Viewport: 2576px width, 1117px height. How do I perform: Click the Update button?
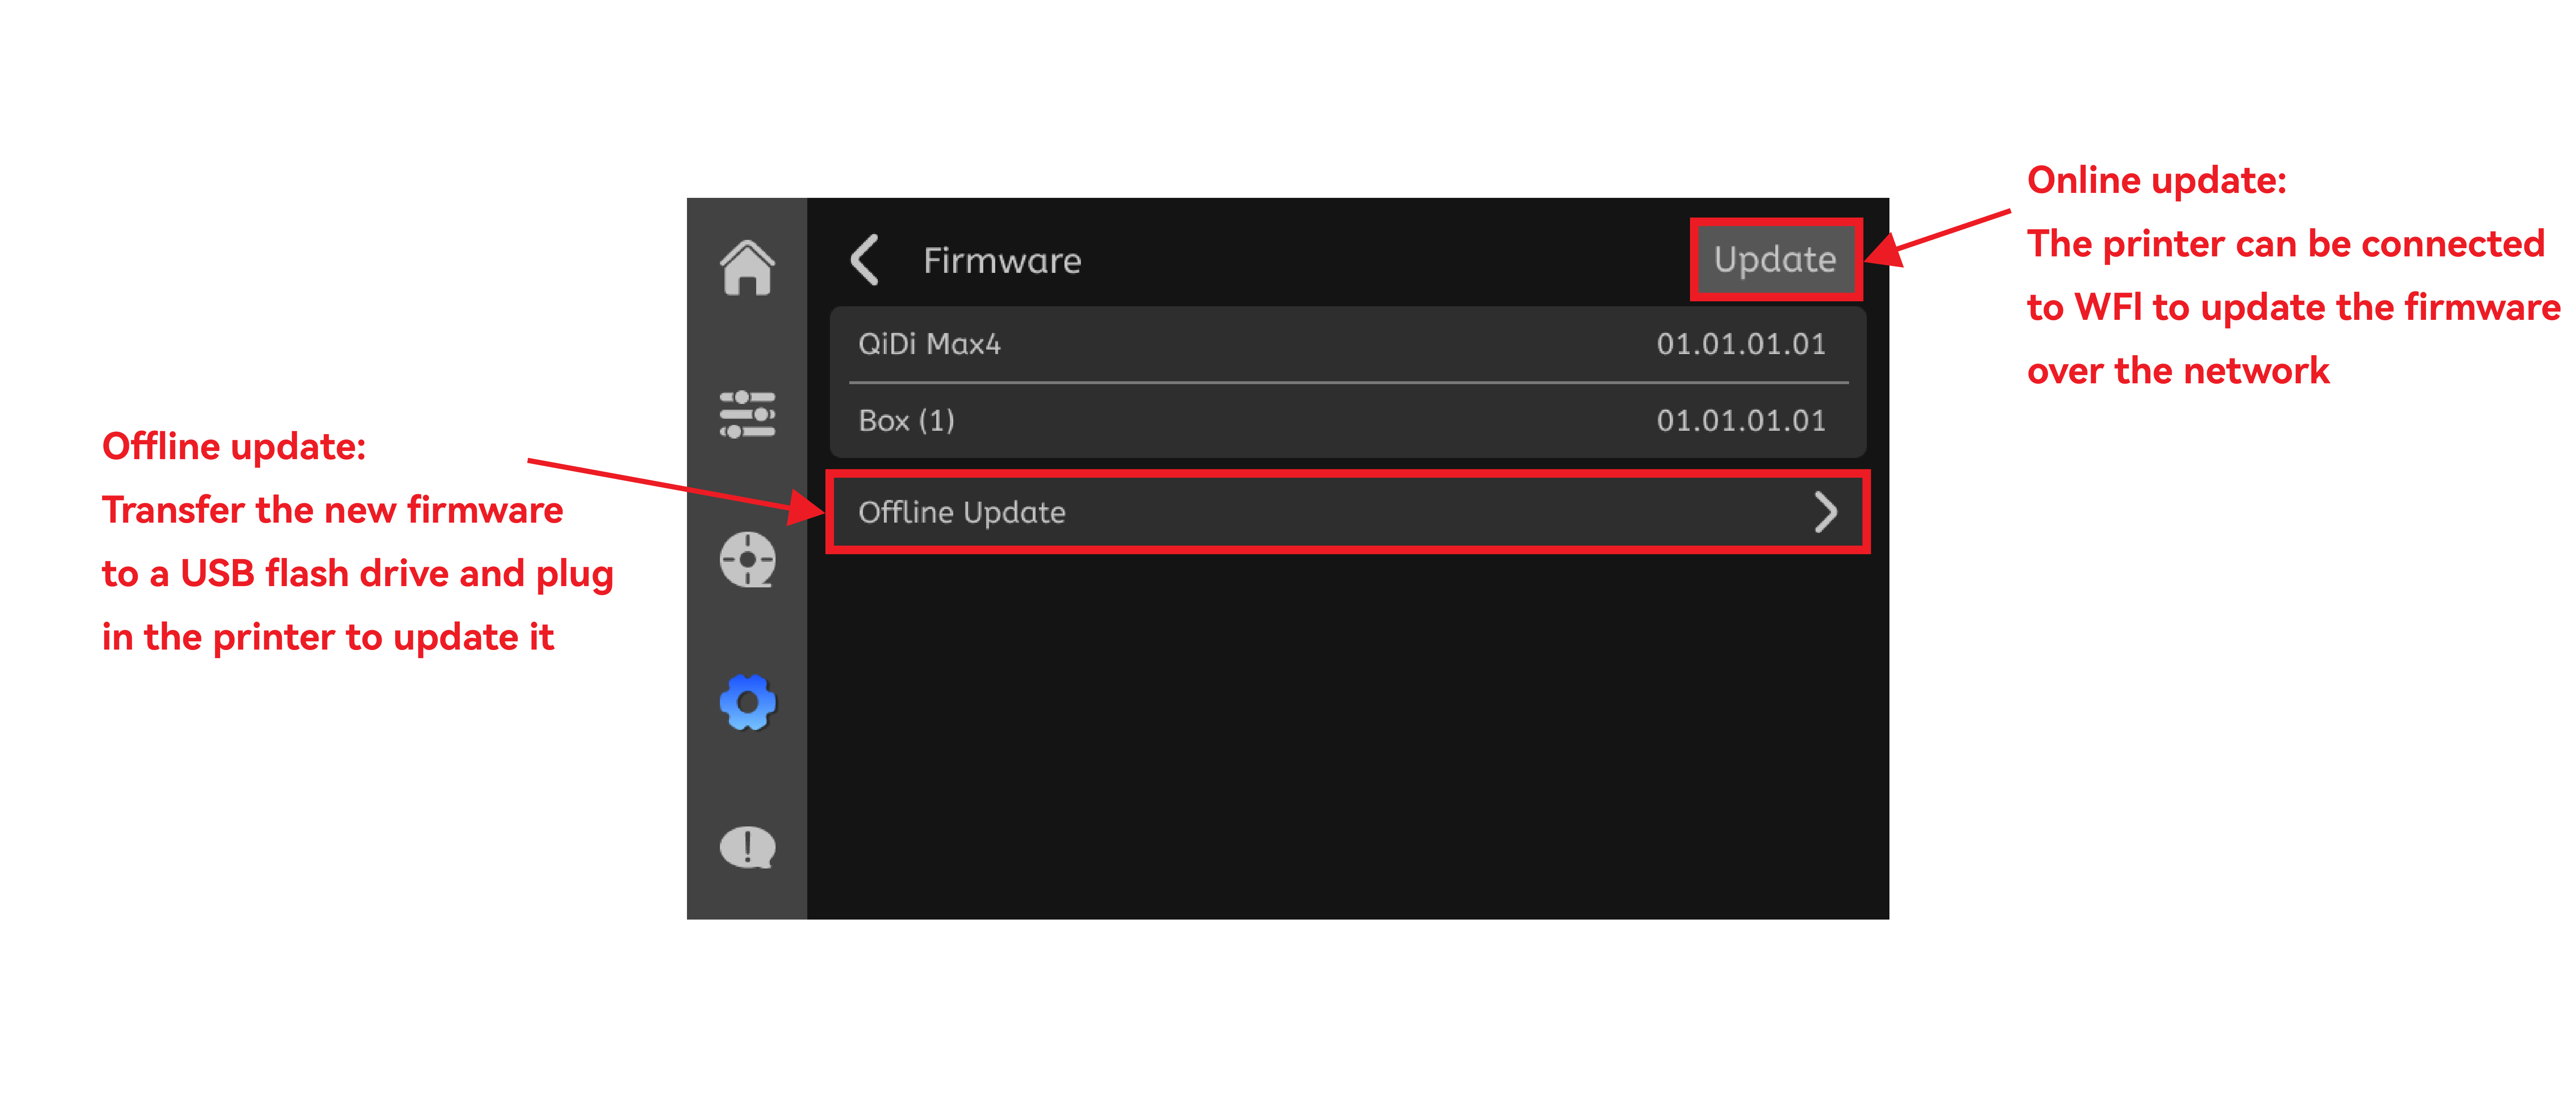1775,259
